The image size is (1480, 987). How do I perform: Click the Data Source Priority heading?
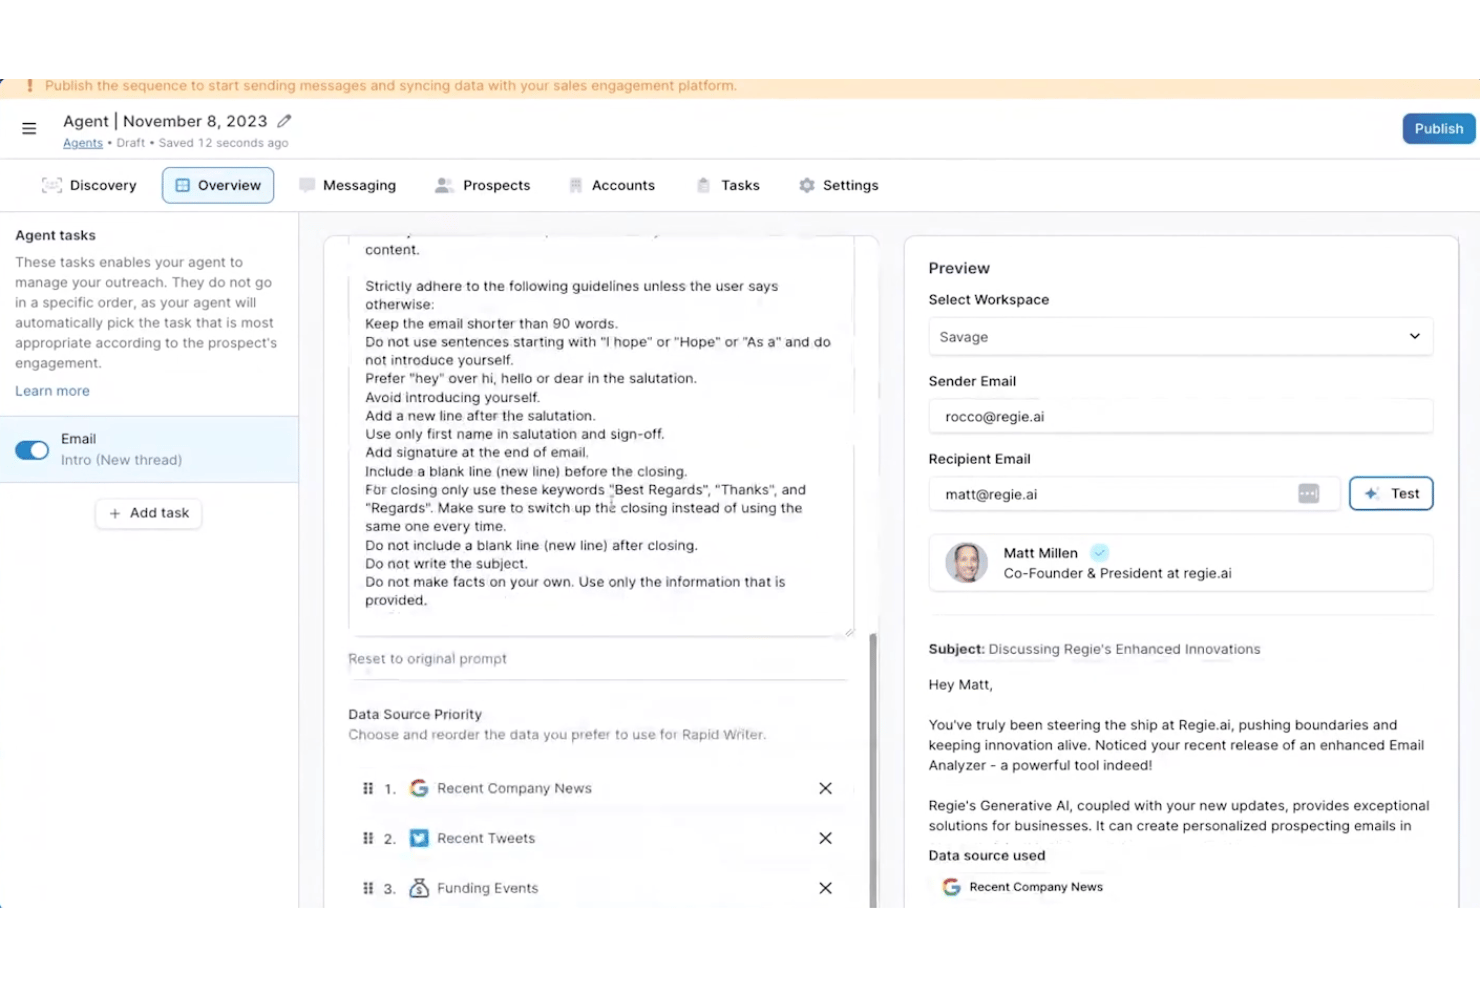[x=415, y=714]
